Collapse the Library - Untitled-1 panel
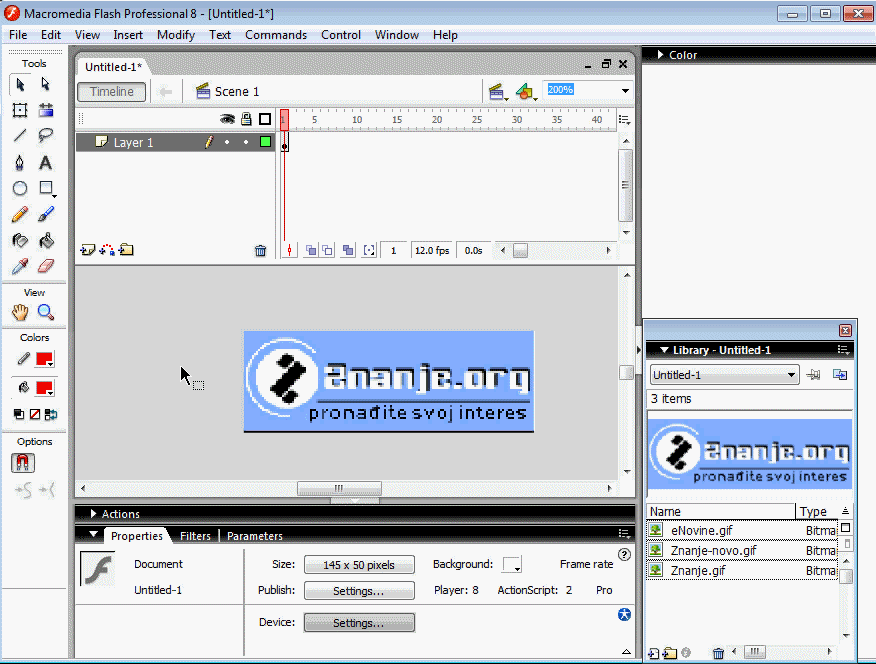 [x=664, y=350]
